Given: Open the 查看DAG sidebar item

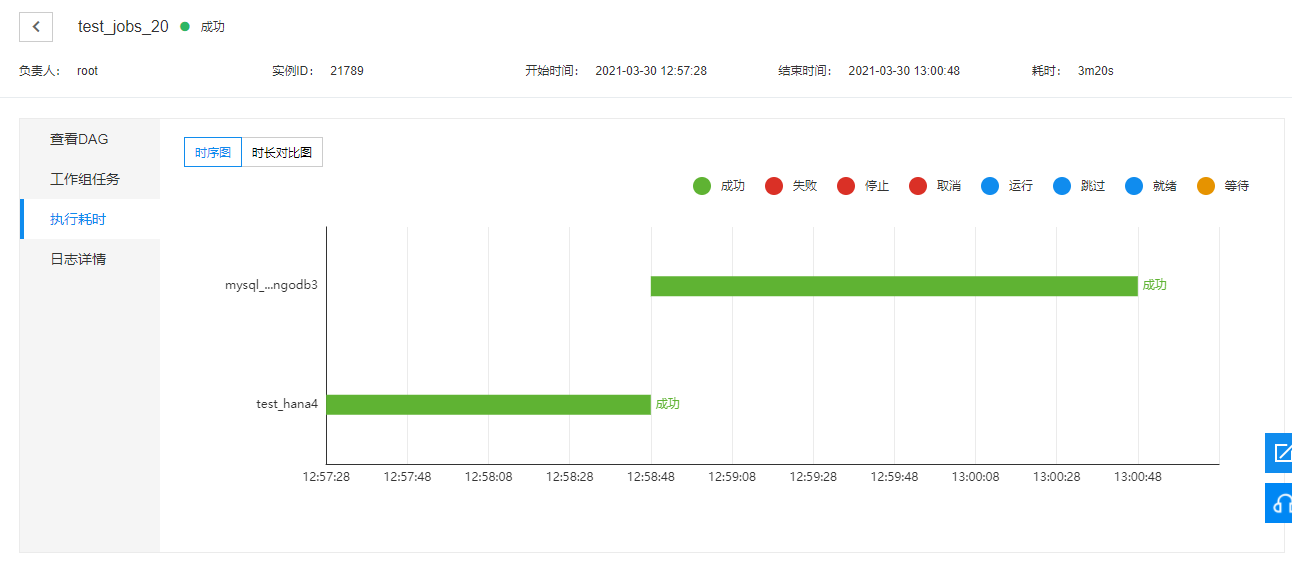Looking at the screenshot, I should [90, 139].
